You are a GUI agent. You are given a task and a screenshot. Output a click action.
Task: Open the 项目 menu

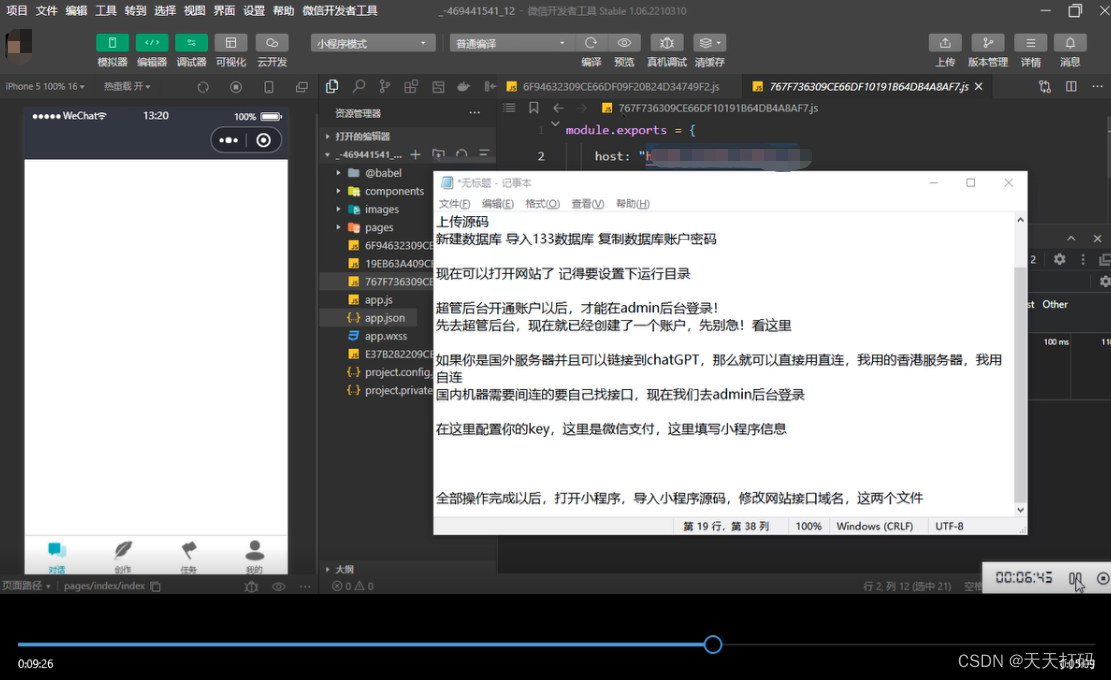click(16, 11)
